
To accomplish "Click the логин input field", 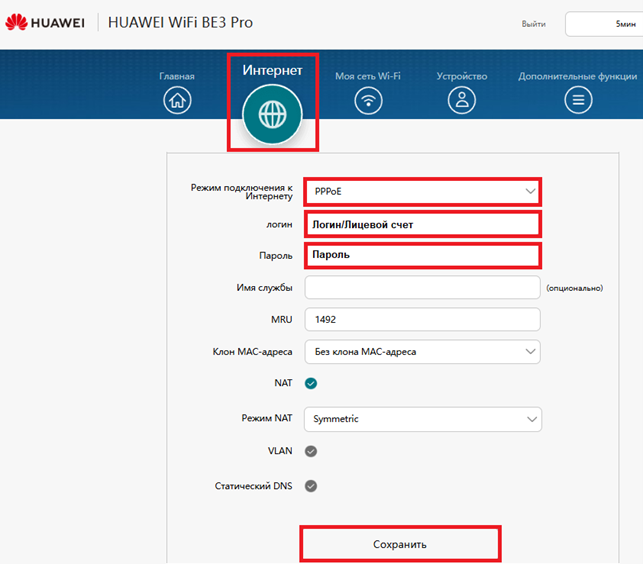I will click(423, 225).
